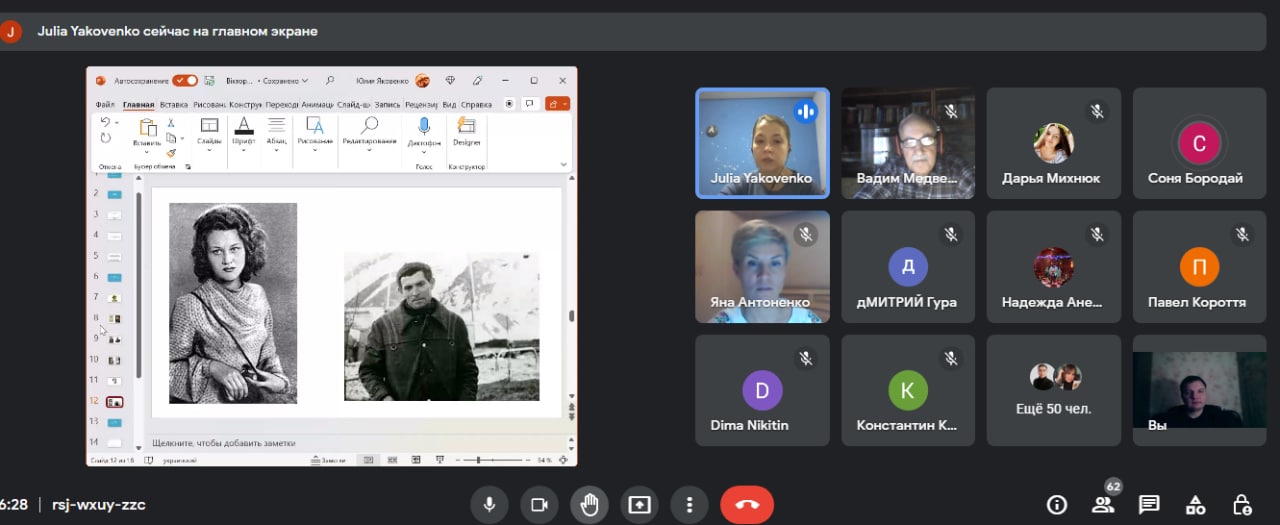The height and width of the screenshot is (525, 1280).
Task: Open the Файл menu in PowerPoint
Action: point(105,104)
